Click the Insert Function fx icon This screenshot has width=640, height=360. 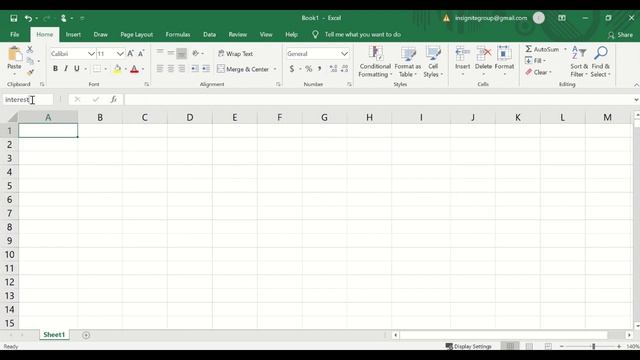coord(114,99)
